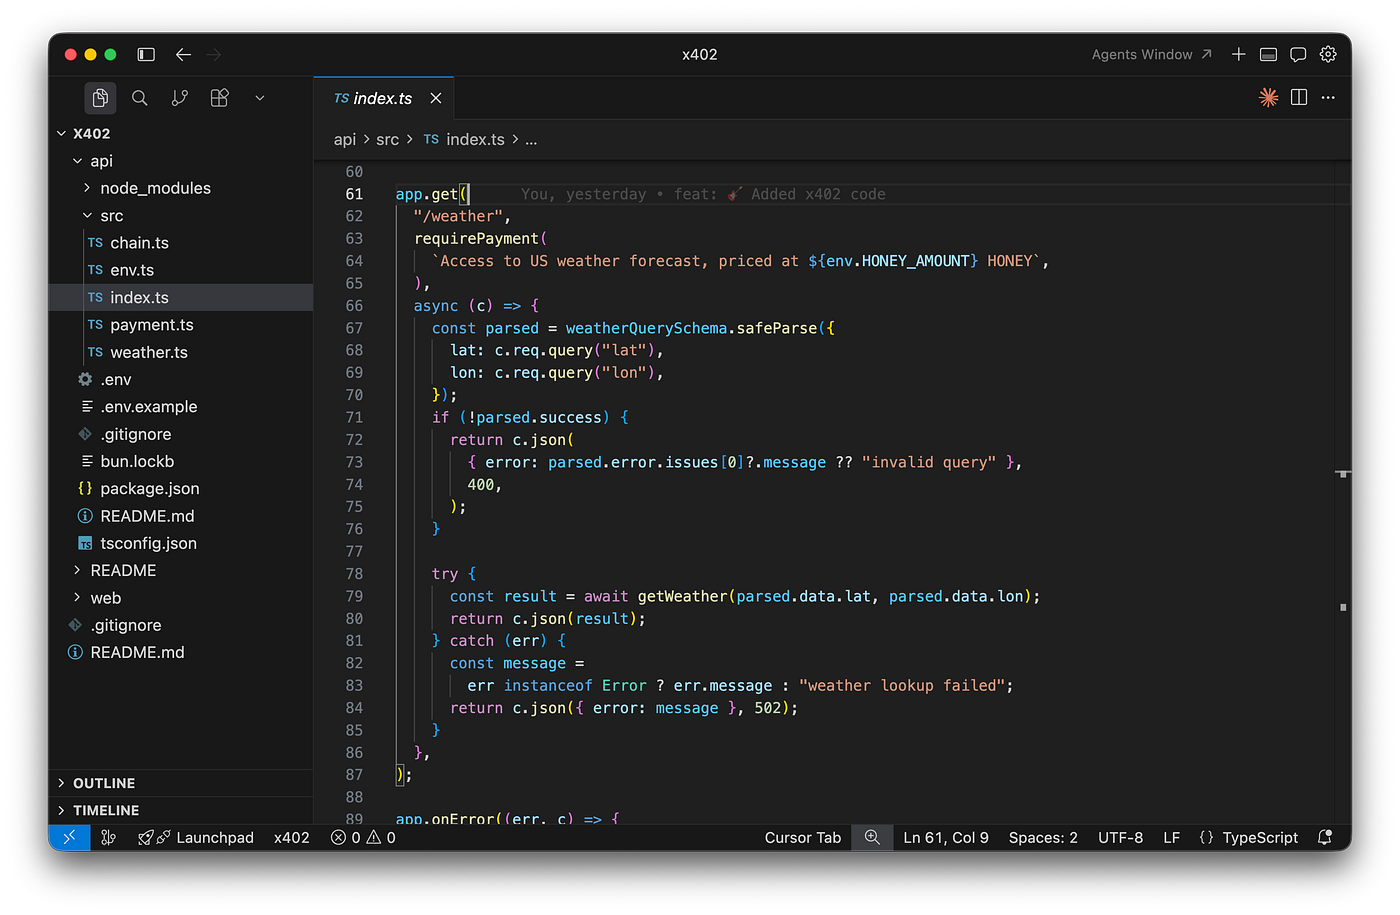Open the Explorer files view
This screenshot has height=915, width=1400.
coord(100,98)
